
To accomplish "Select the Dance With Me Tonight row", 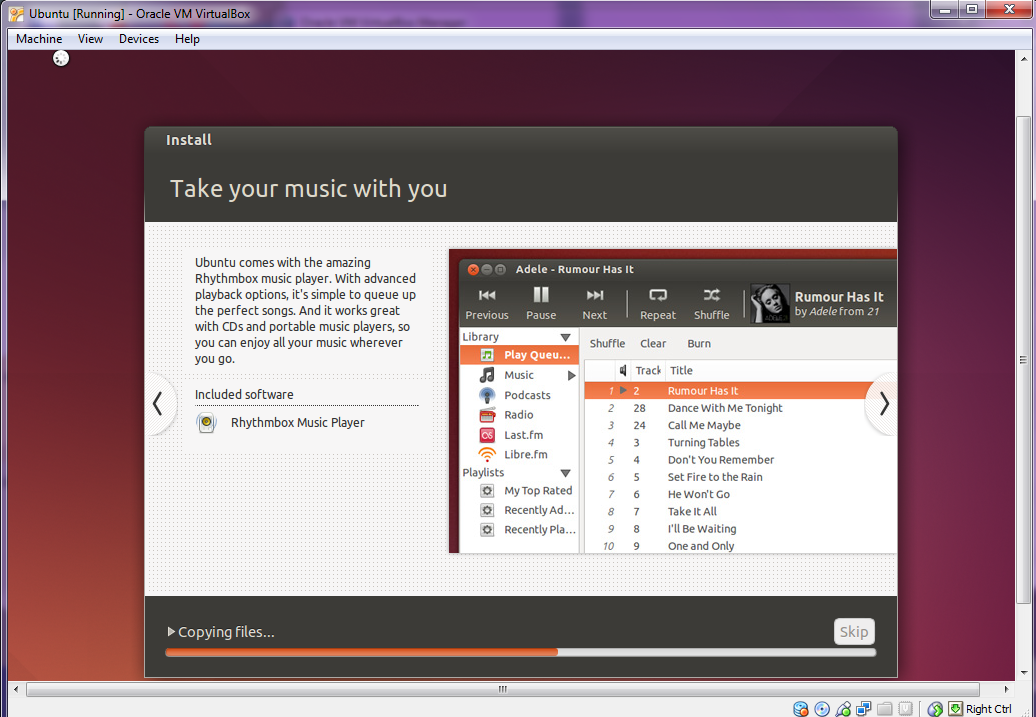I will pos(741,408).
